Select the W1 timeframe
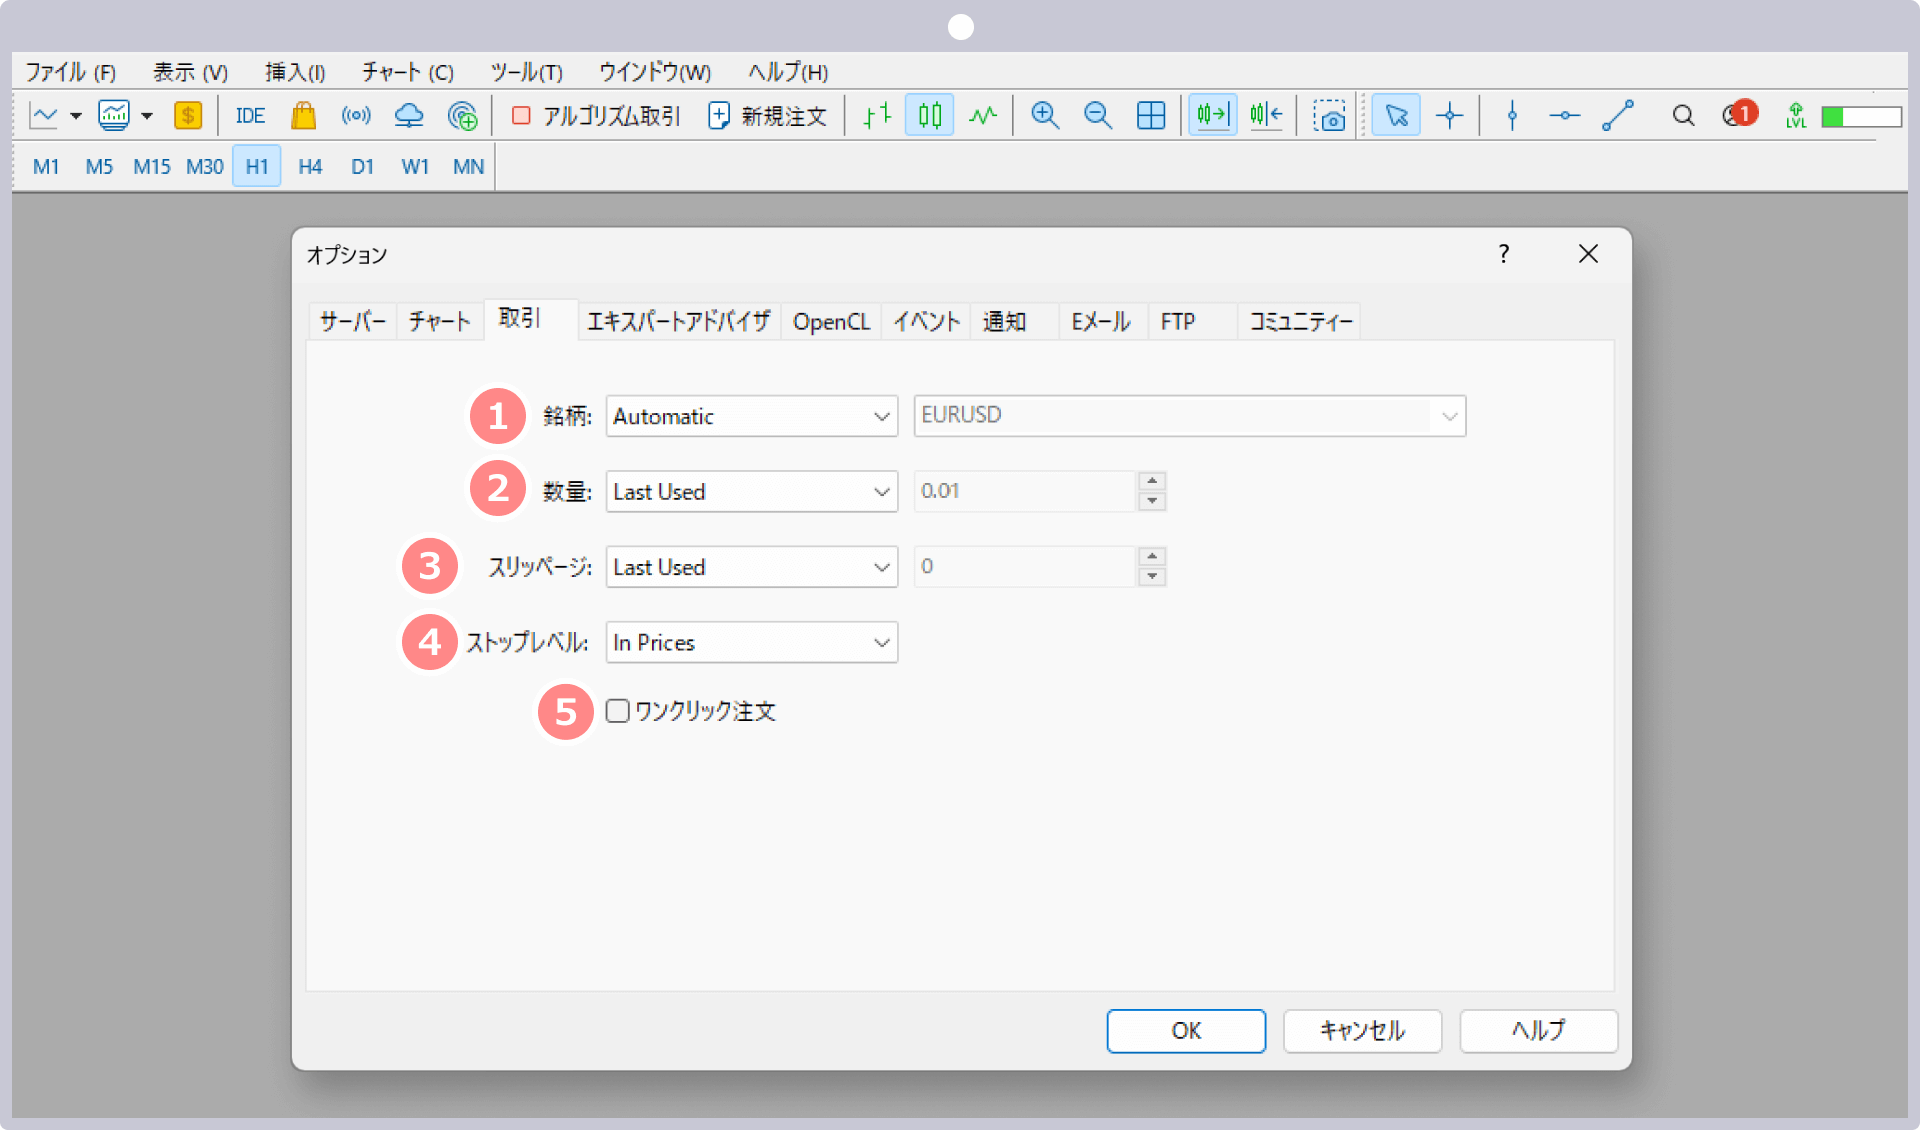The width and height of the screenshot is (1920, 1132). (415, 167)
